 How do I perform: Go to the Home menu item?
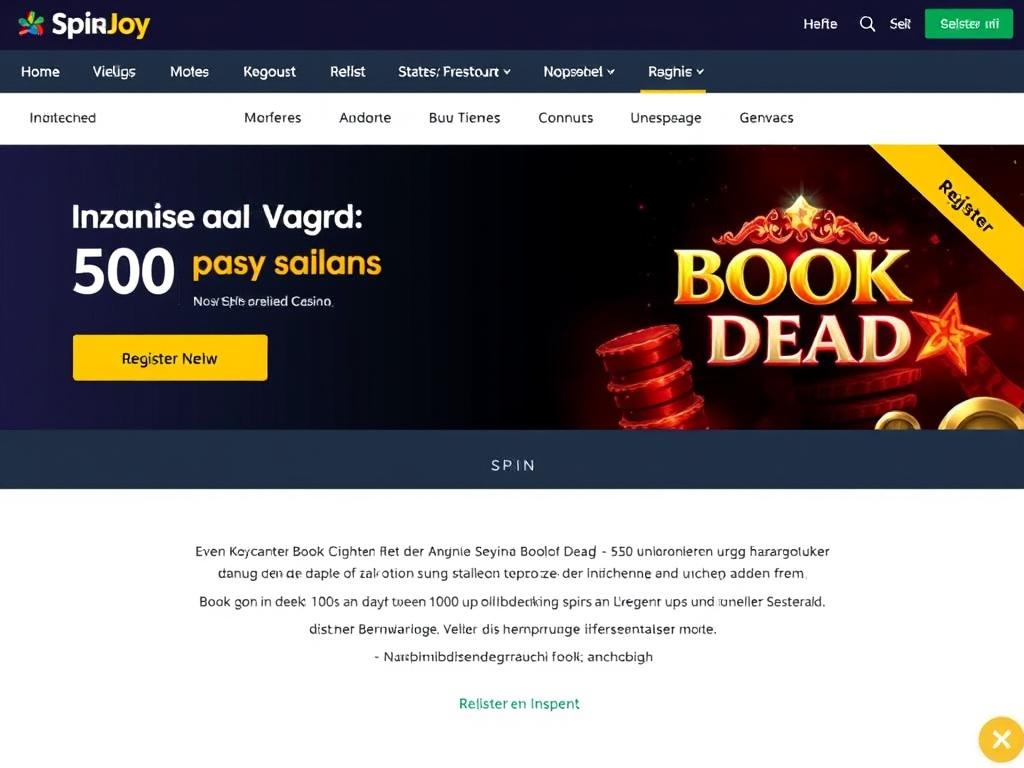40,72
